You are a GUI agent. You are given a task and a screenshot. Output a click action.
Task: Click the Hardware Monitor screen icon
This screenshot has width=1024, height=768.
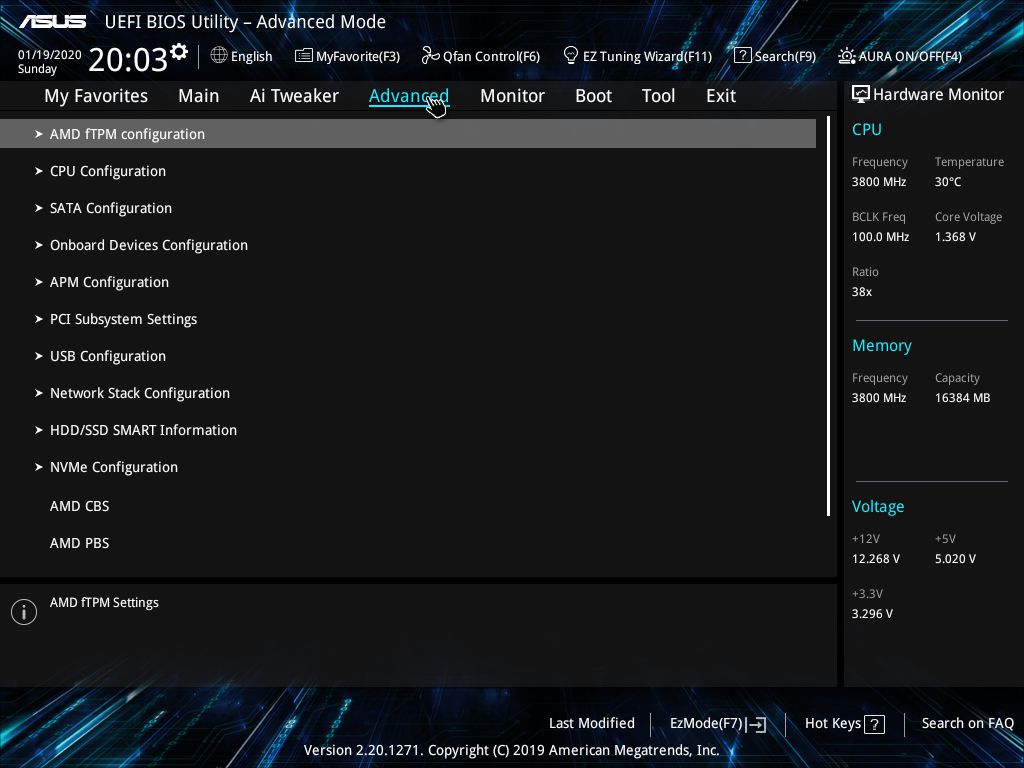[861, 95]
